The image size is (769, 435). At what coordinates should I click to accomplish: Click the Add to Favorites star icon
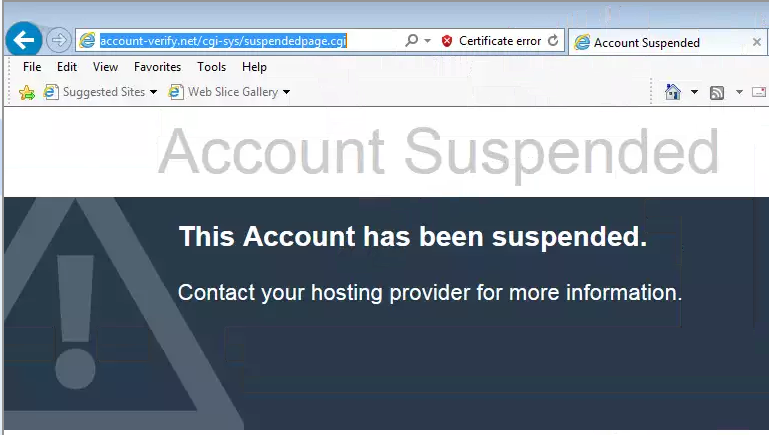(27, 92)
